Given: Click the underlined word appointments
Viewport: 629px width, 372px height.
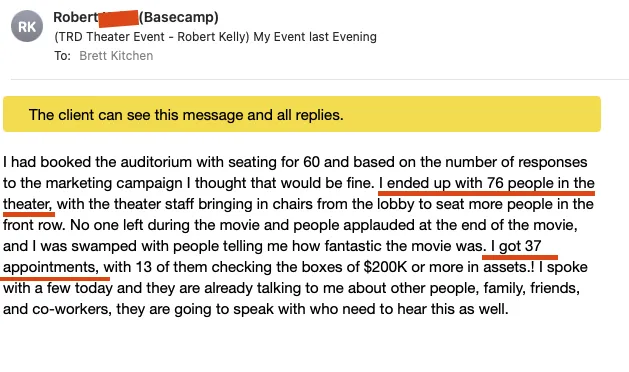Looking at the screenshot, I should point(50,267).
